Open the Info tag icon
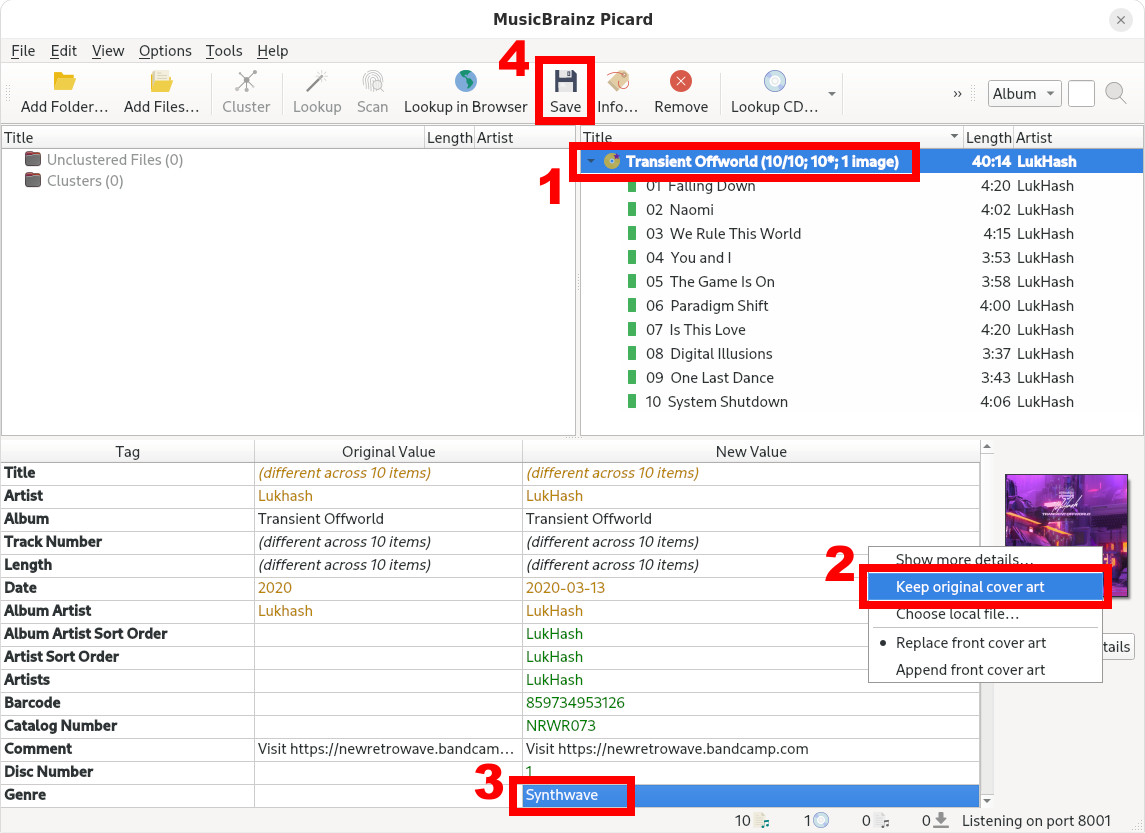1145x833 pixels. coord(617,82)
